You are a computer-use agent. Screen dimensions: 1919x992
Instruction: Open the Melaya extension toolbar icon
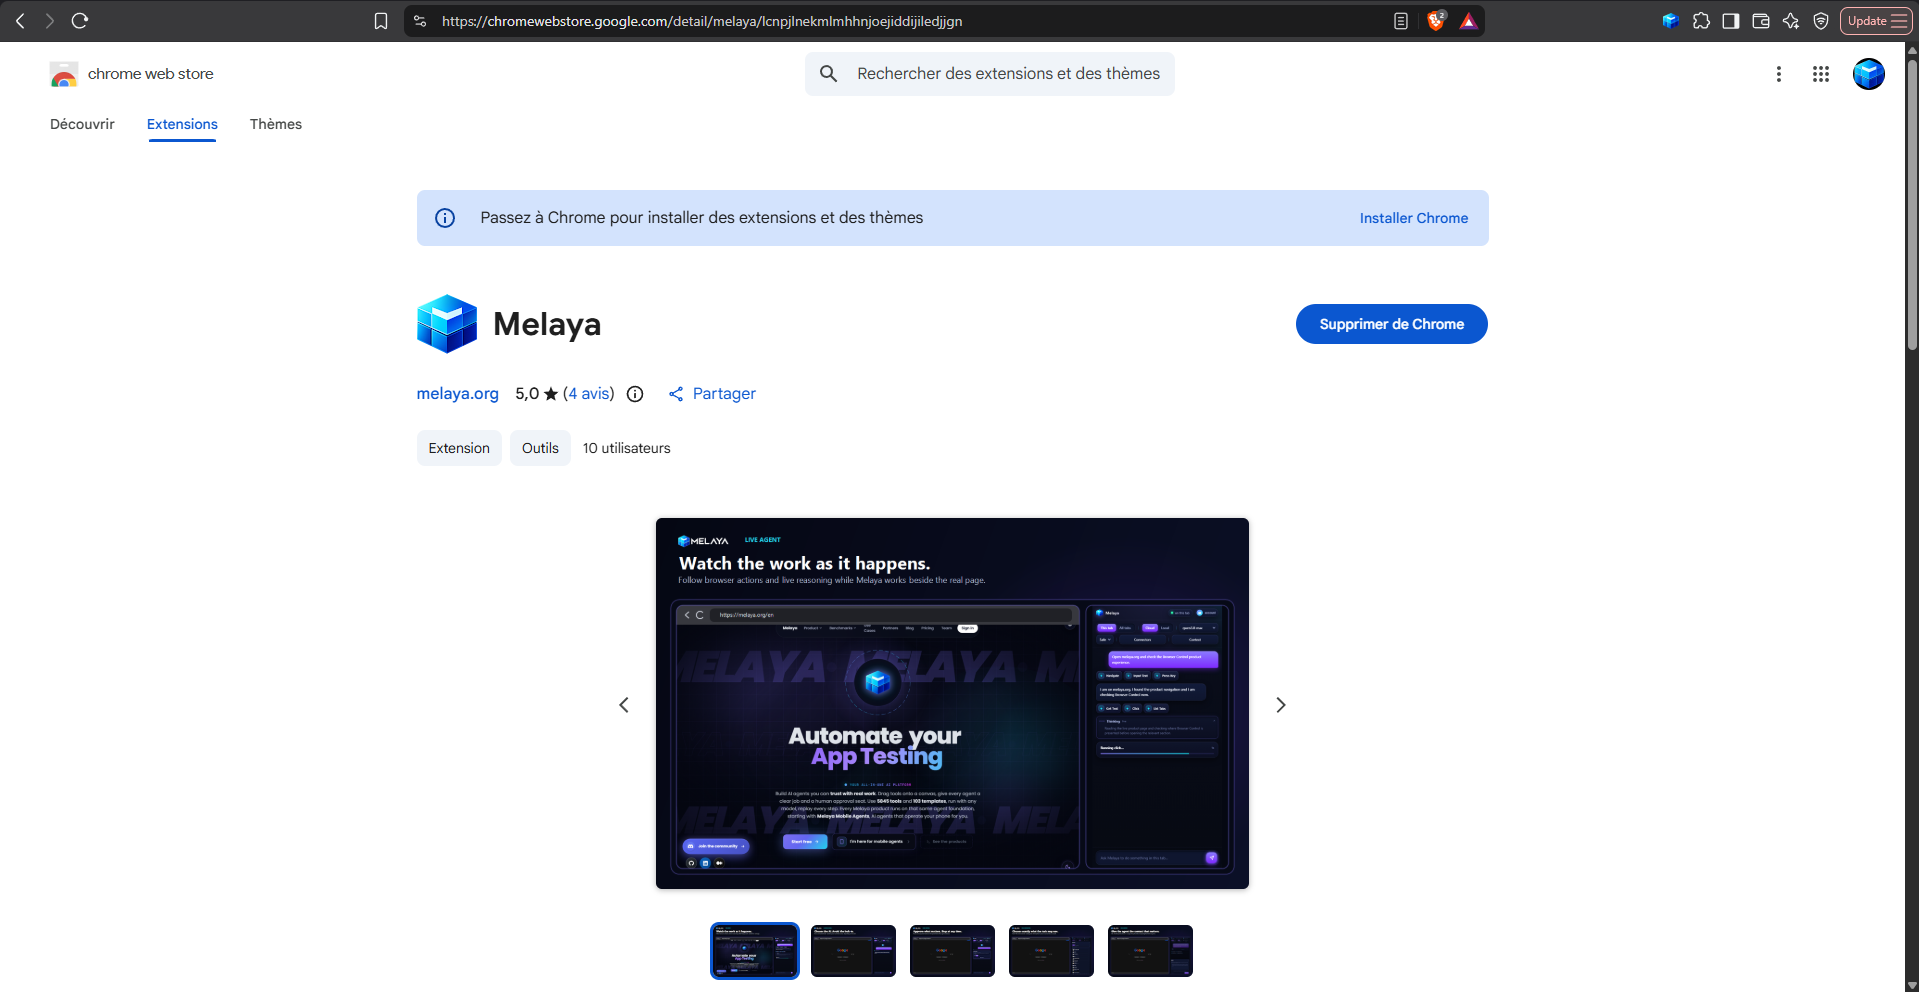(x=1670, y=21)
